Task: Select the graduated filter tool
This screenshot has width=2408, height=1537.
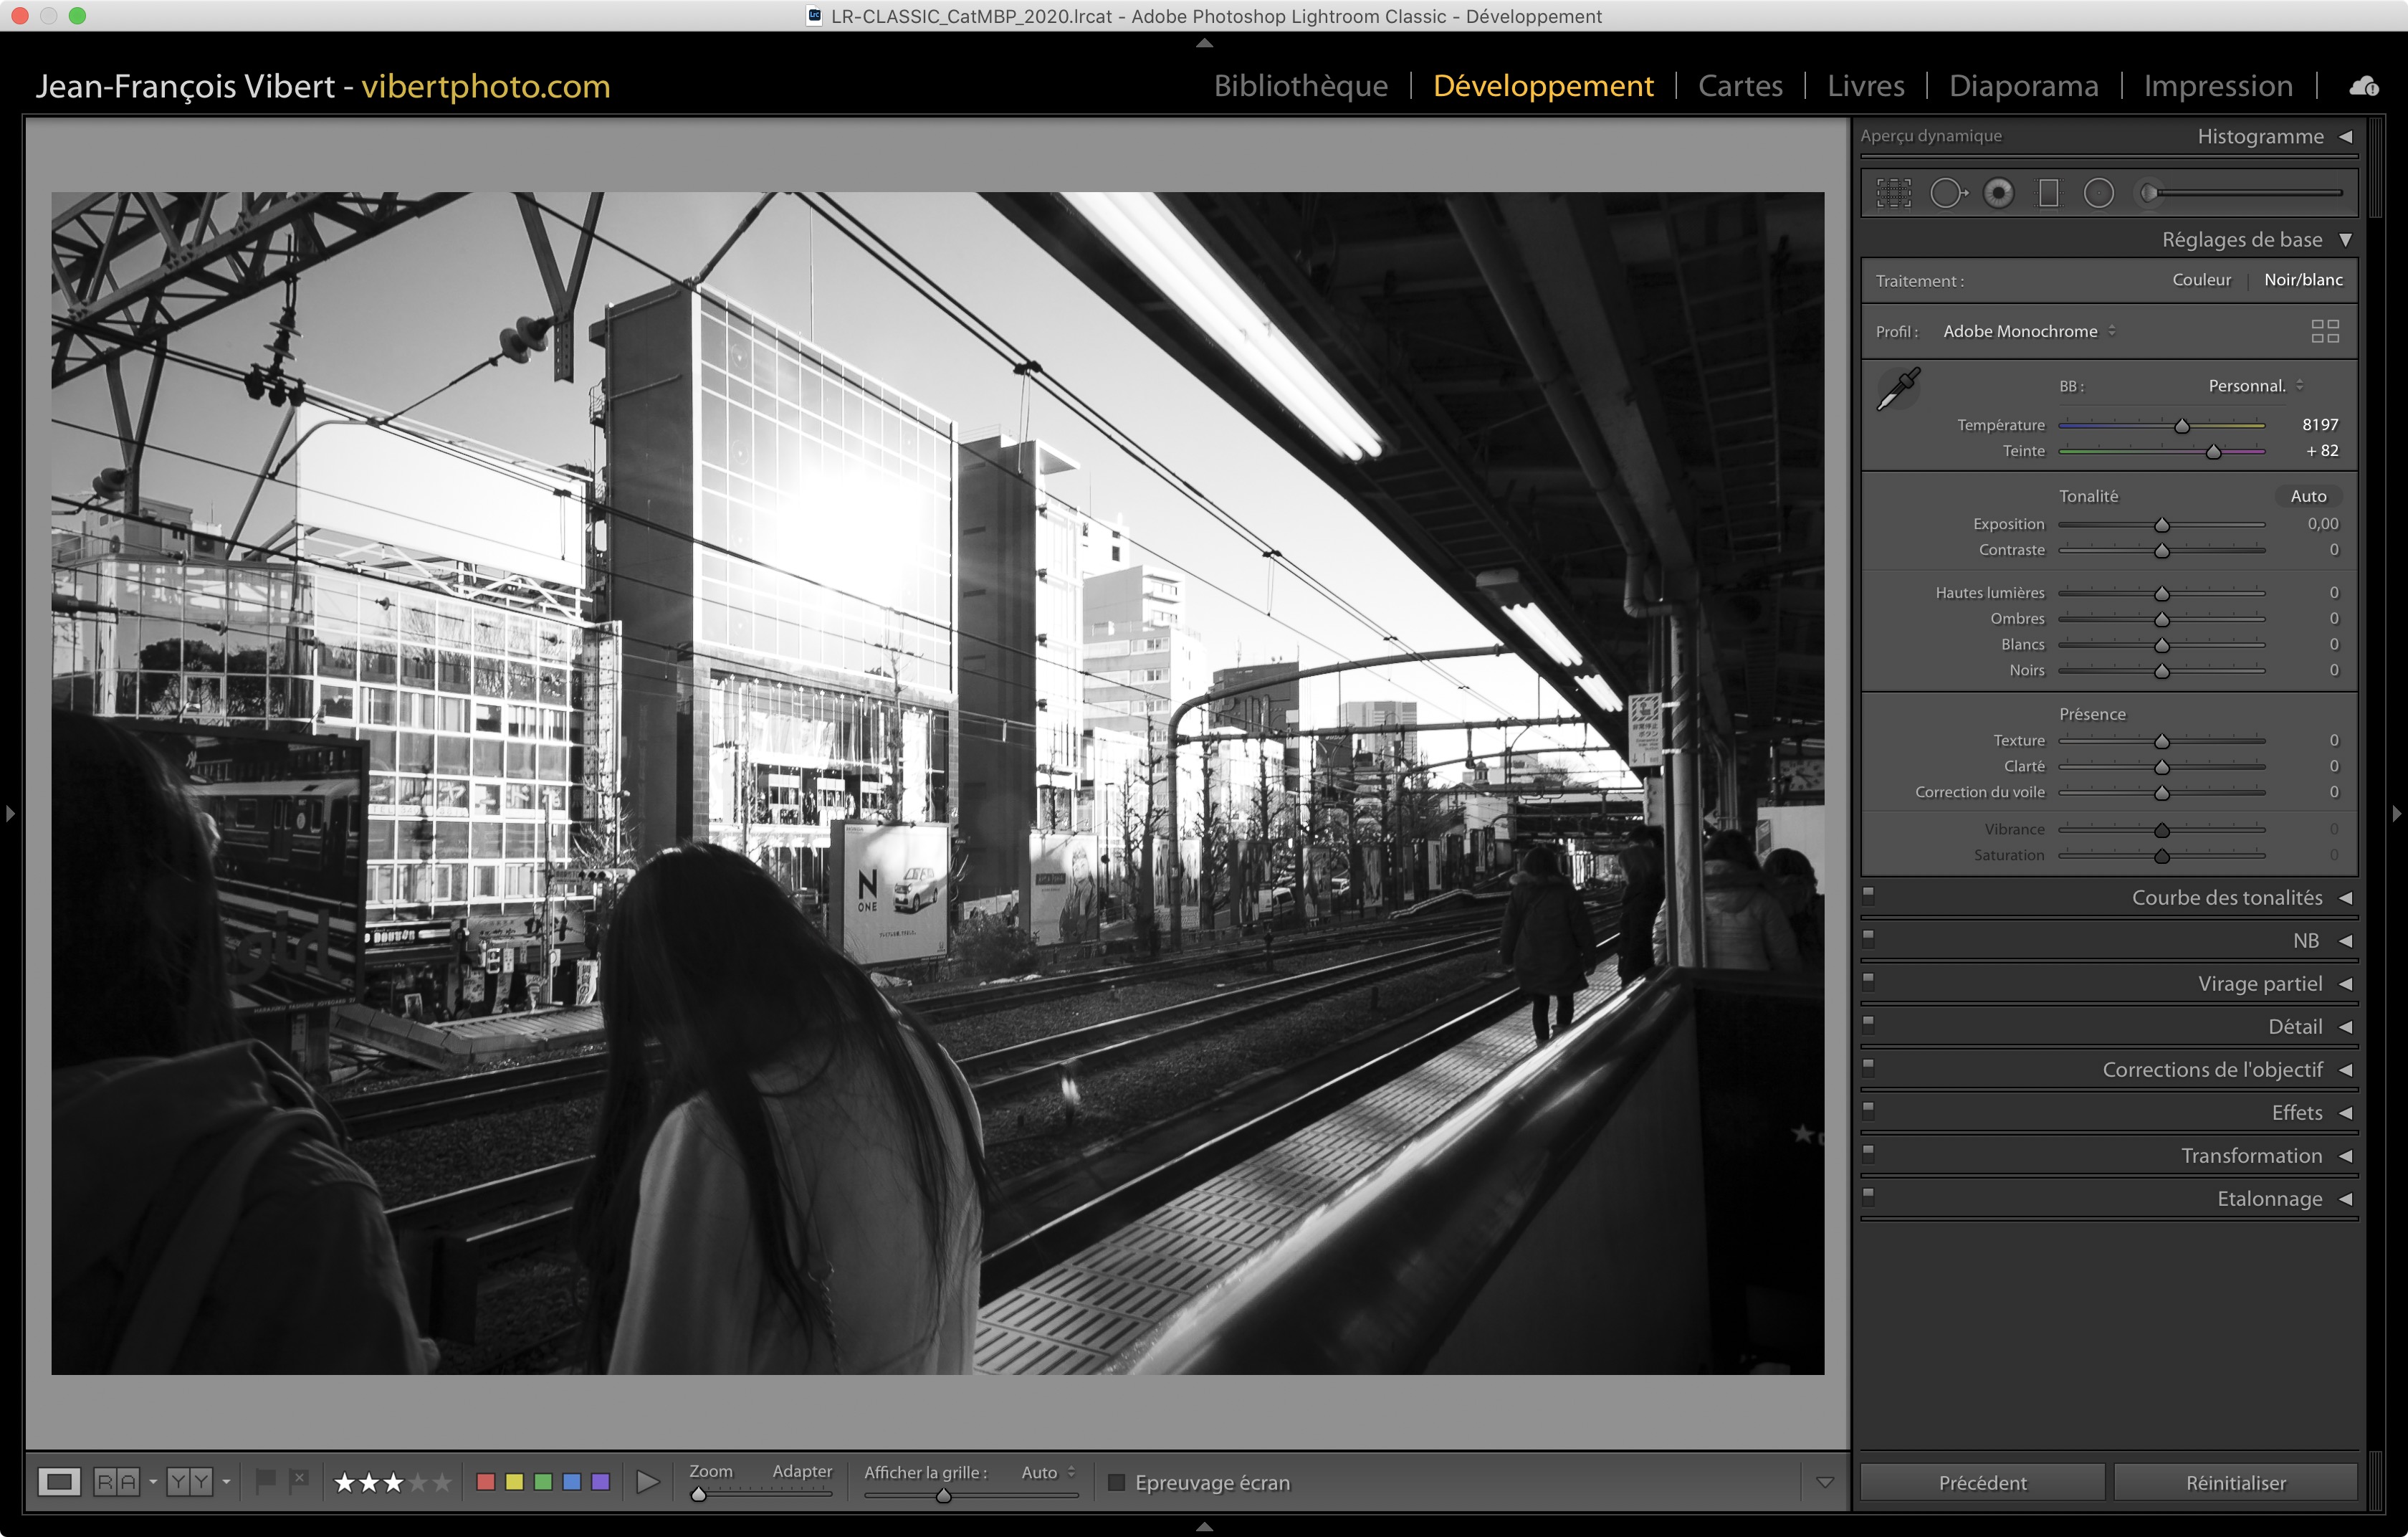Action: 2048,193
